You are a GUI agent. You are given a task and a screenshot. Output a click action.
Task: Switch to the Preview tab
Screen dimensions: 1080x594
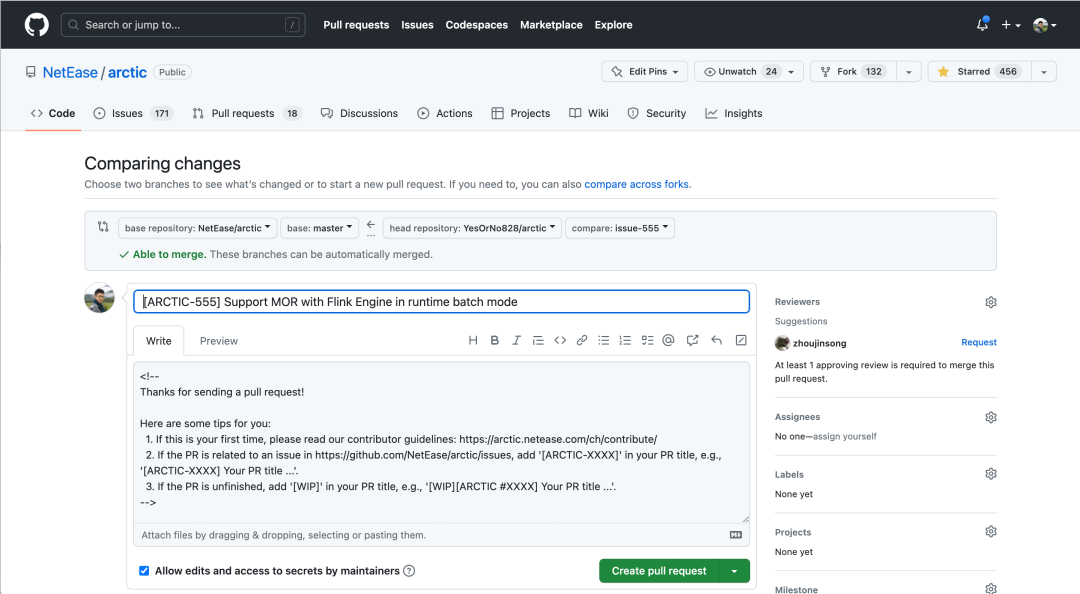point(219,341)
